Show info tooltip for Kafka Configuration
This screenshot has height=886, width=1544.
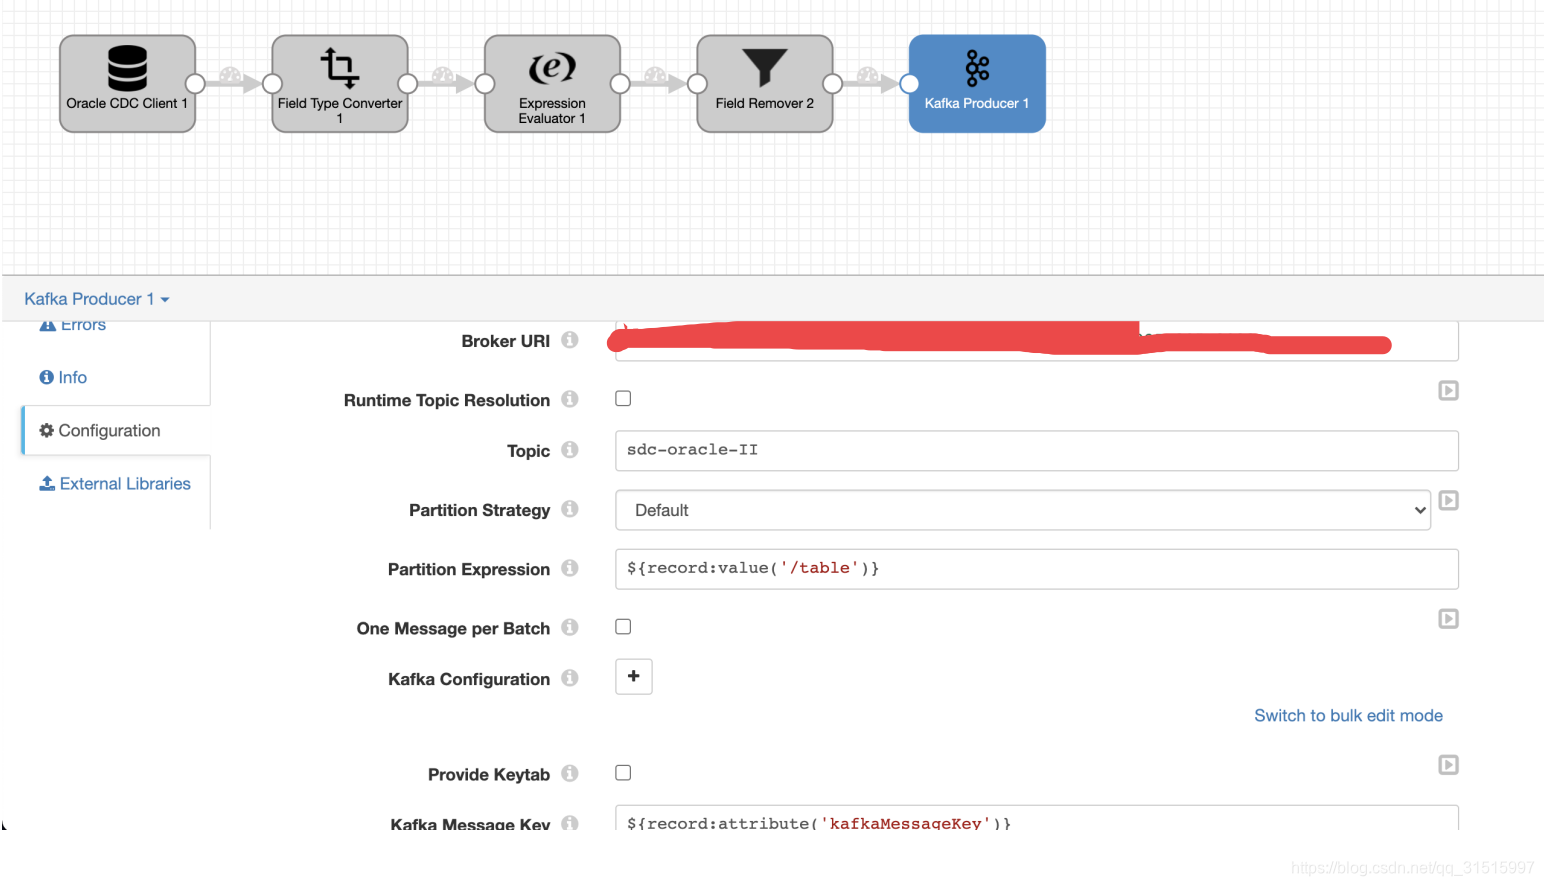(x=570, y=678)
